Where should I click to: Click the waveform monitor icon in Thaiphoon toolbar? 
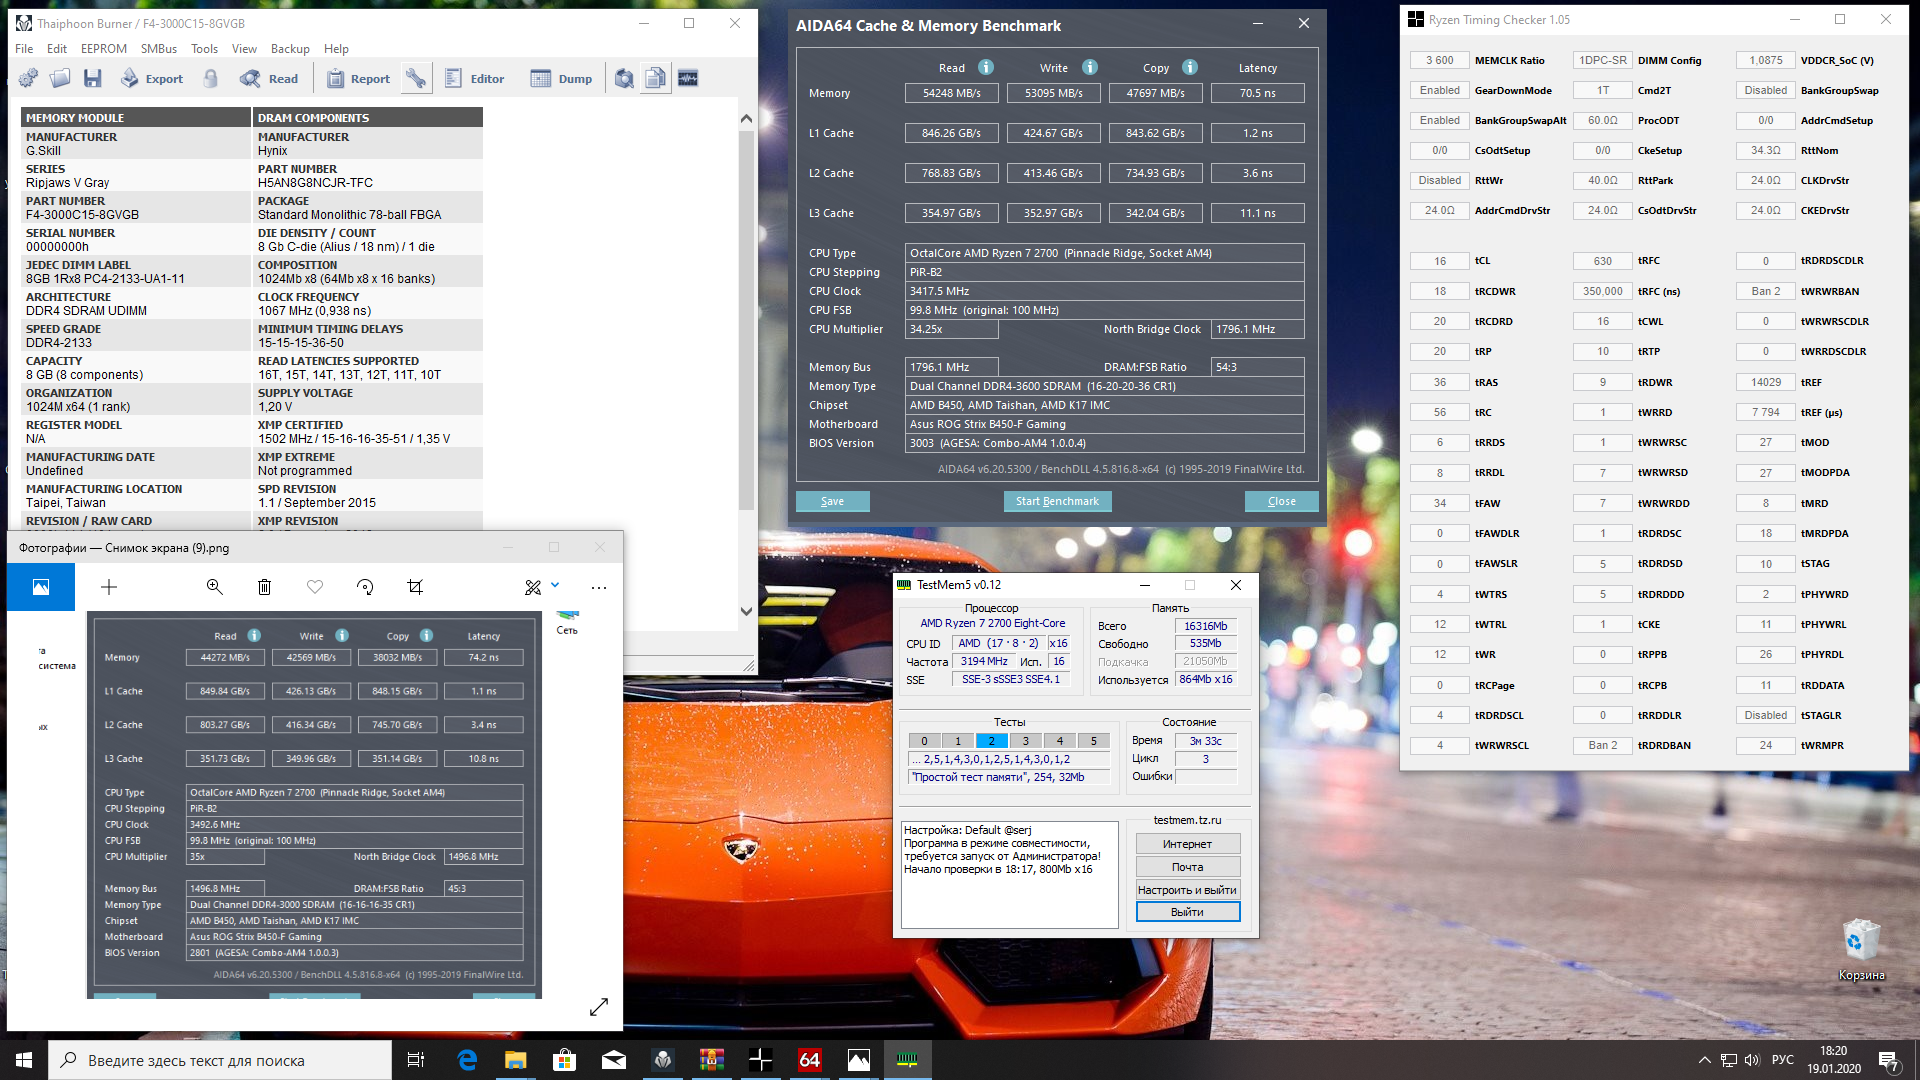coord(688,78)
